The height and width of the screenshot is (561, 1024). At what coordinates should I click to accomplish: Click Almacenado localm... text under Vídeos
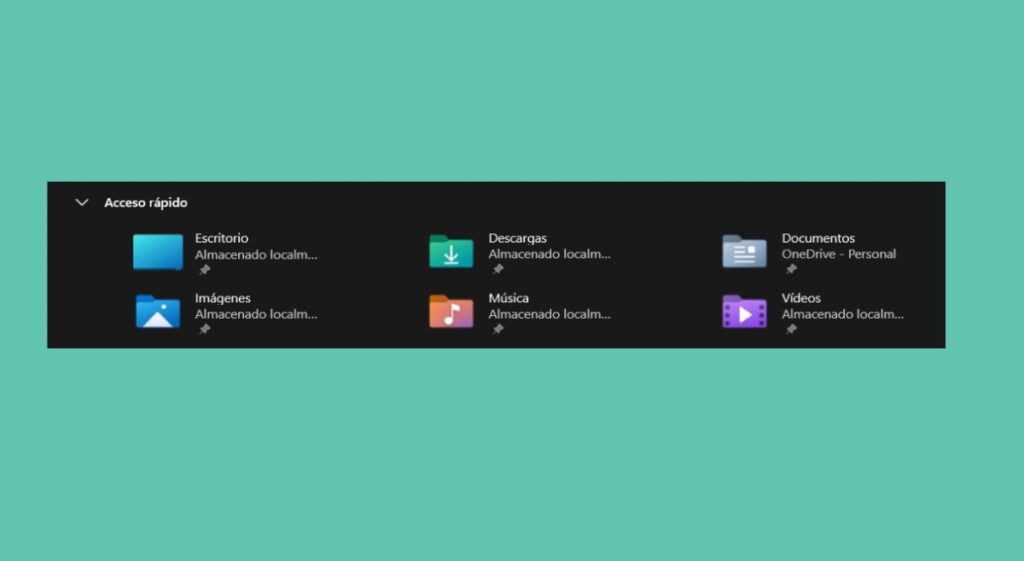click(843, 314)
